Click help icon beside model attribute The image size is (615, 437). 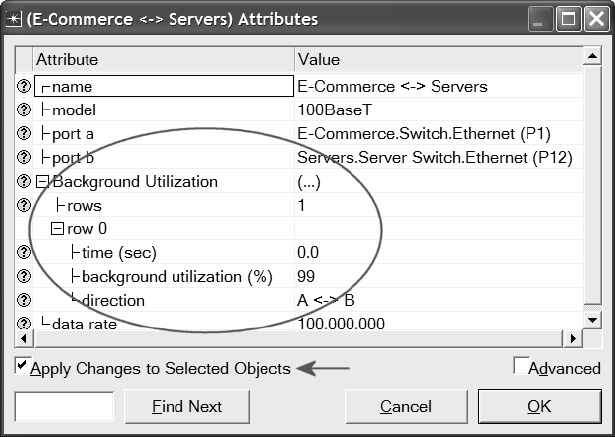coord(24,110)
